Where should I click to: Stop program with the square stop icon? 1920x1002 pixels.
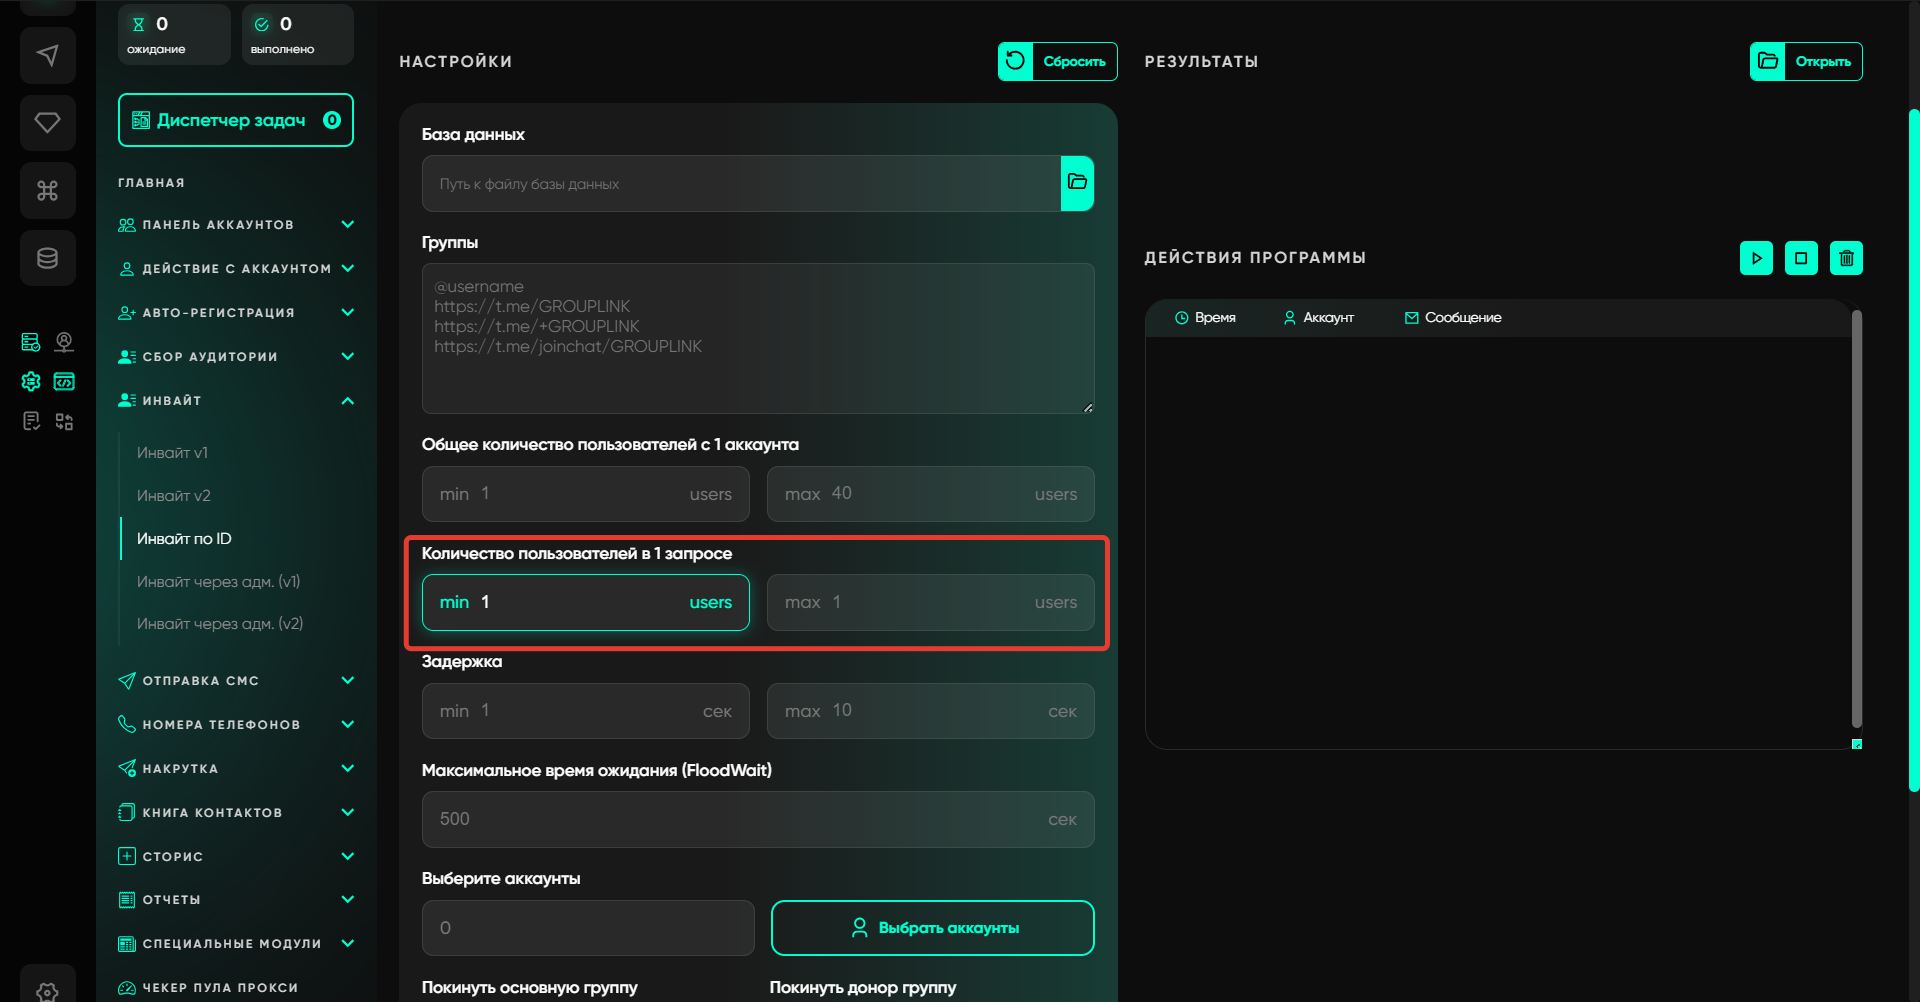coord(1801,258)
